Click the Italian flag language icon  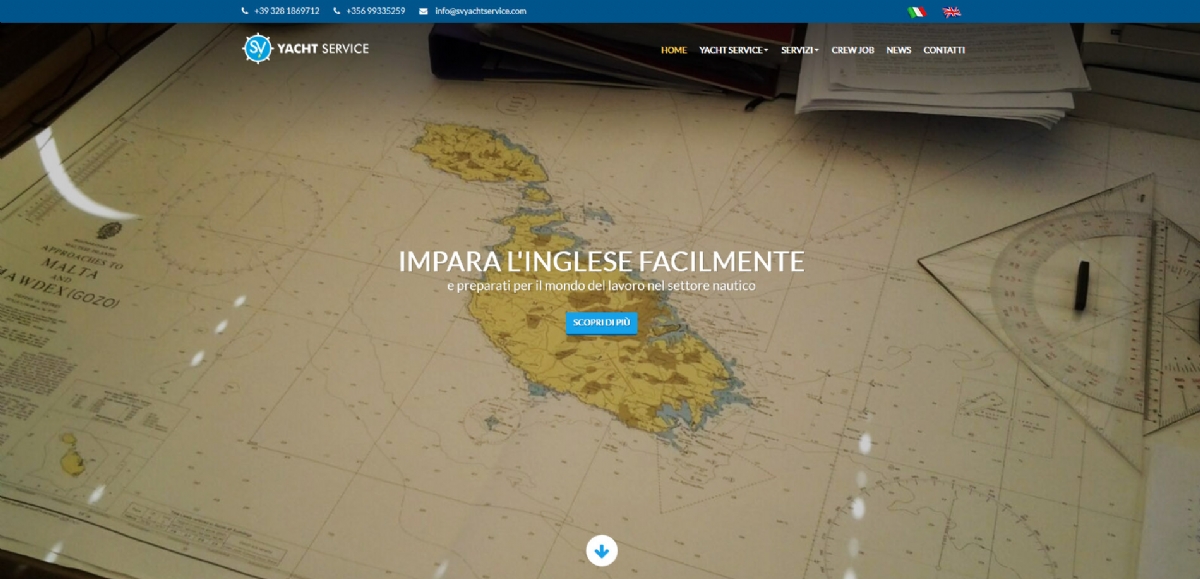pyautogui.click(x=916, y=12)
